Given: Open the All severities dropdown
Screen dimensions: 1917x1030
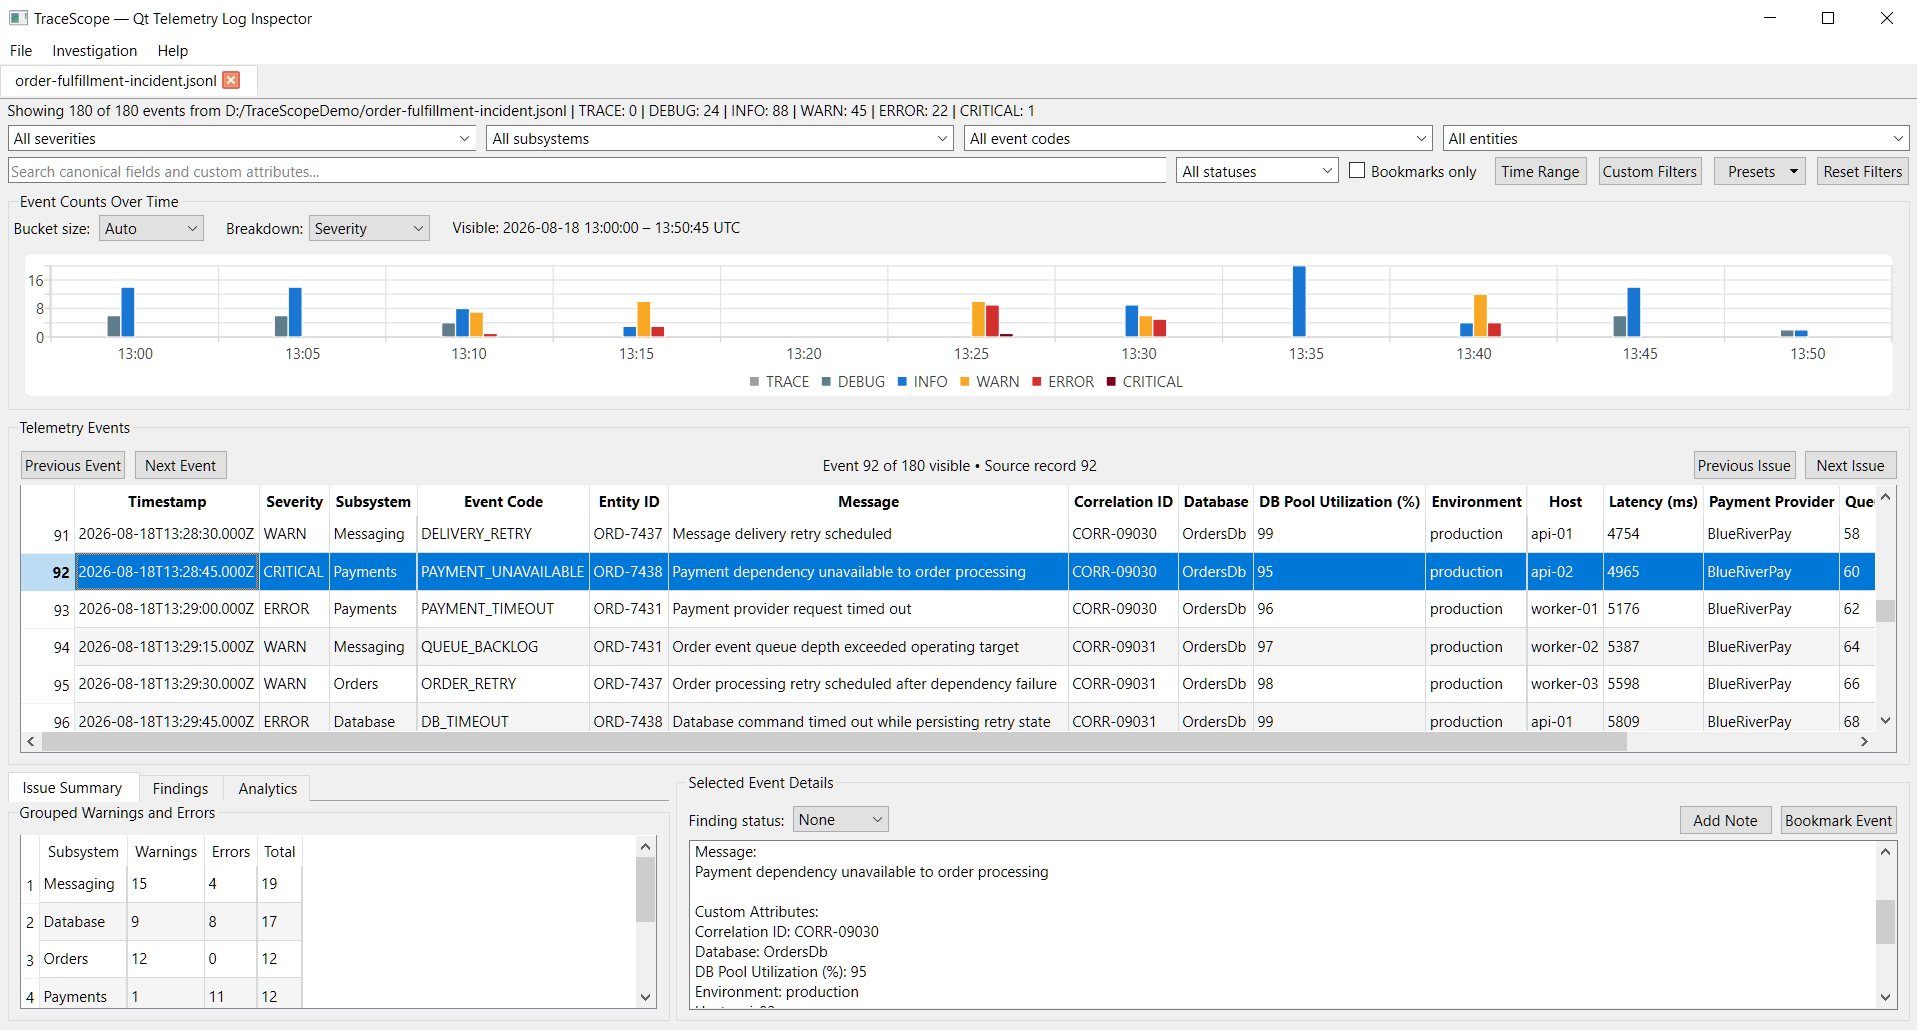Looking at the screenshot, I should coord(242,139).
